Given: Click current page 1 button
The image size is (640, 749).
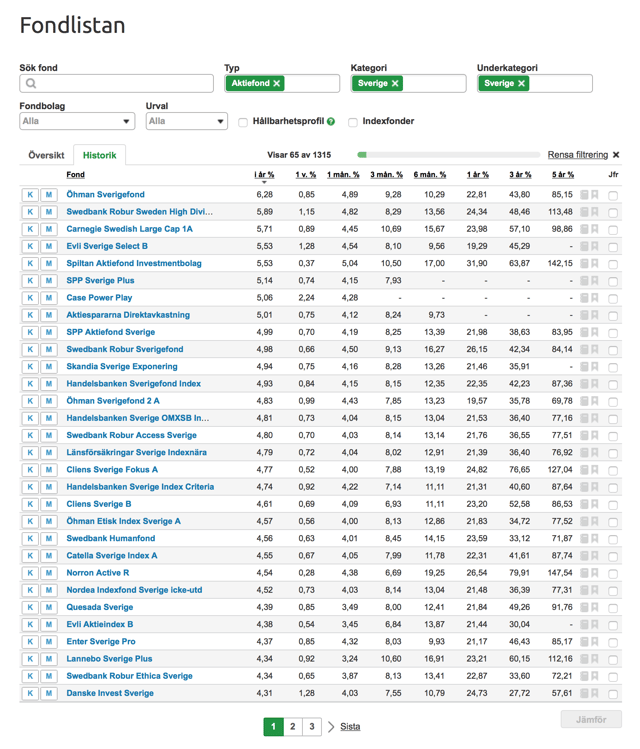Looking at the screenshot, I should point(274,727).
